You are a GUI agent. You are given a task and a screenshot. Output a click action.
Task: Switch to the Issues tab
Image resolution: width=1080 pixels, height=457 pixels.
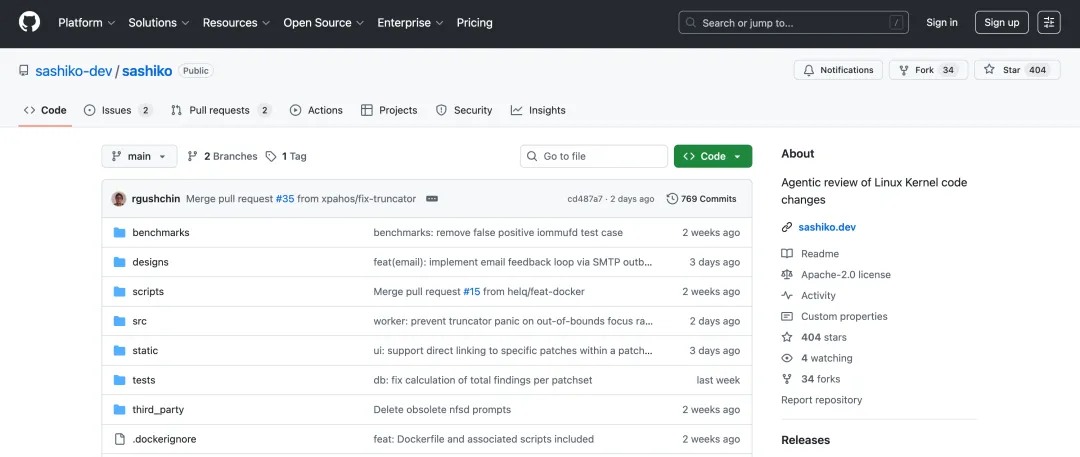click(117, 110)
